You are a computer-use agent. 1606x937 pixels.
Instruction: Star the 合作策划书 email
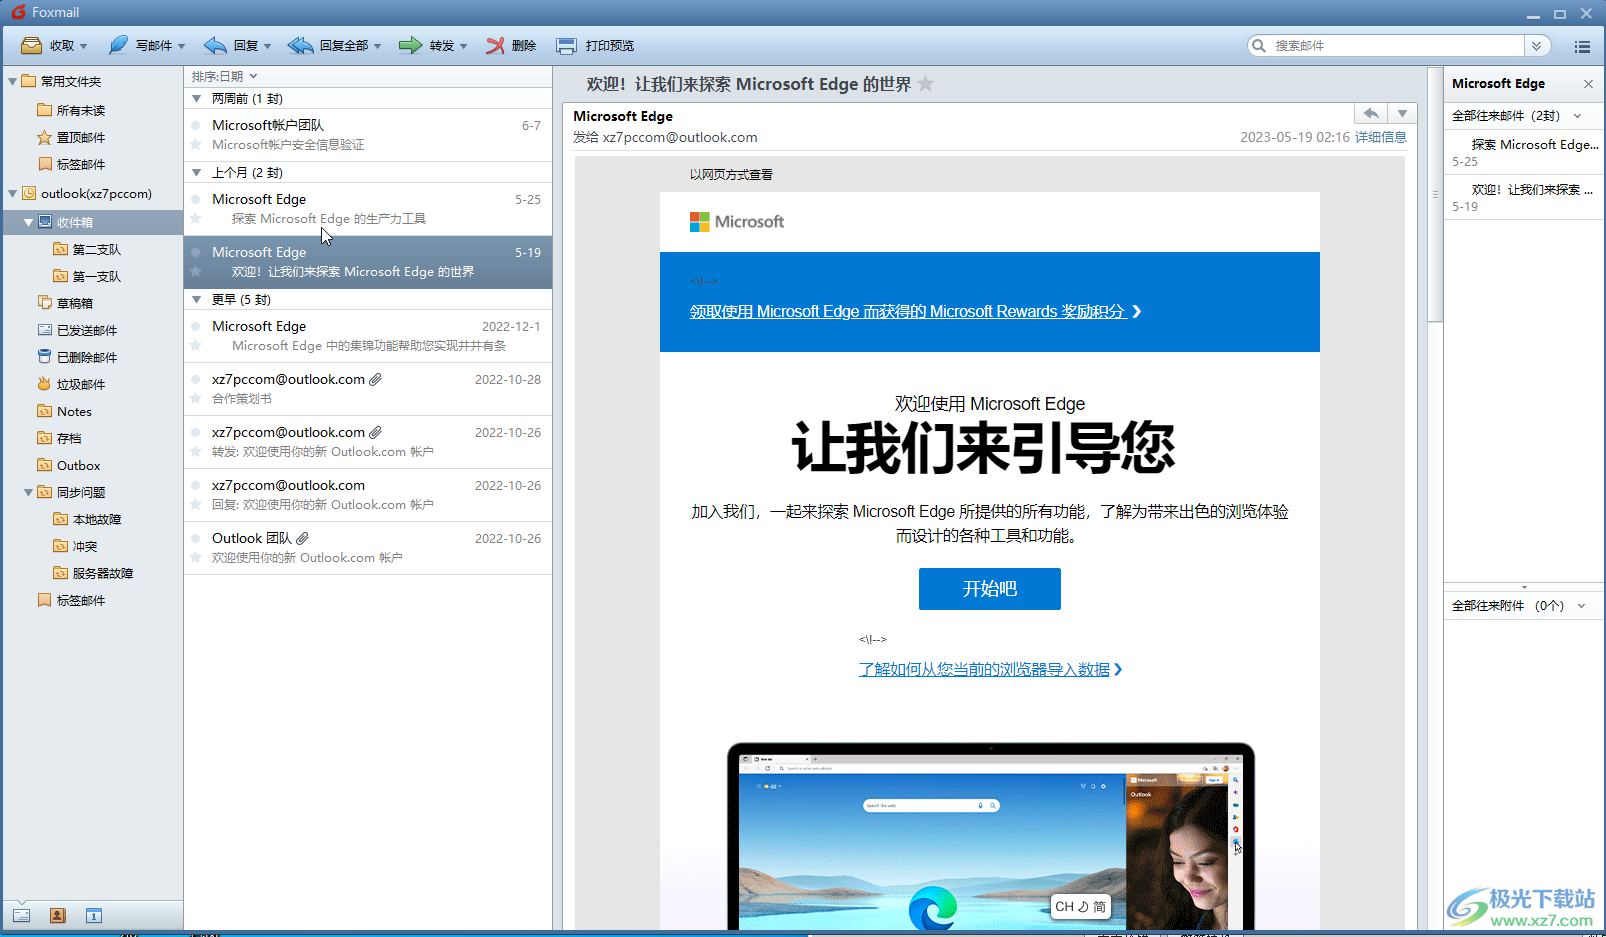coord(196,399)
